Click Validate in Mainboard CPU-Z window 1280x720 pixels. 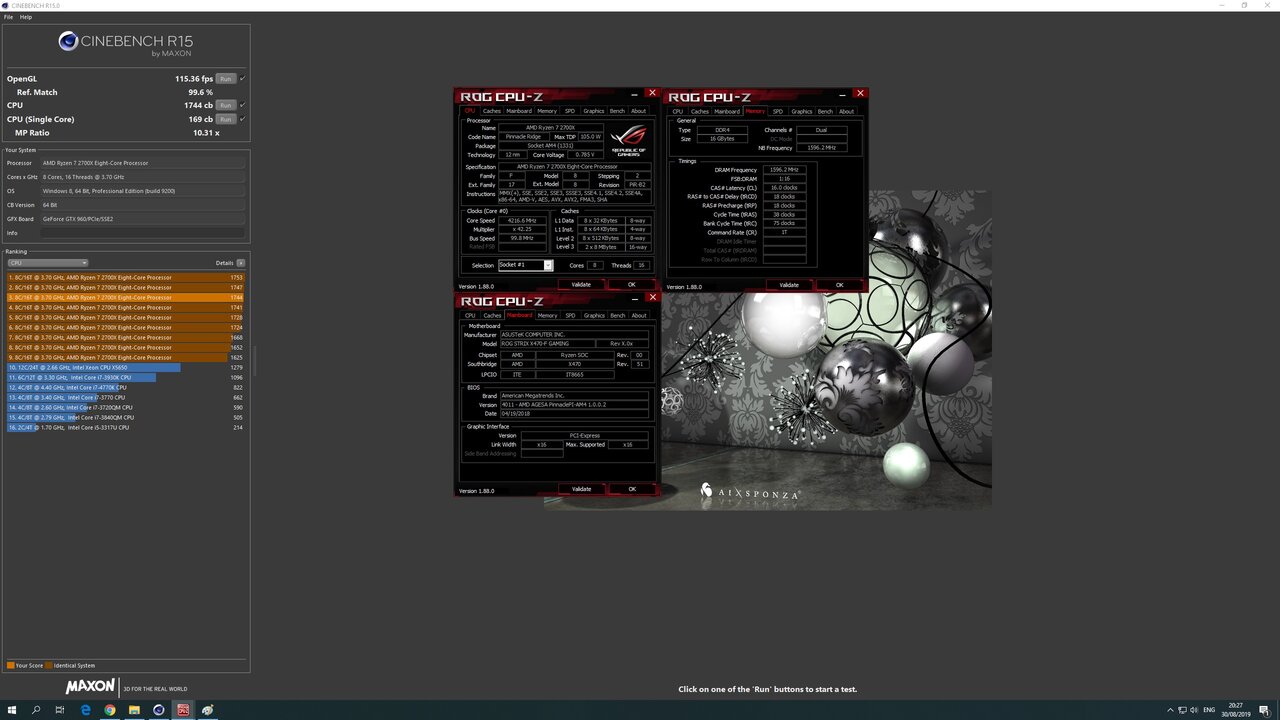[581, 489]
